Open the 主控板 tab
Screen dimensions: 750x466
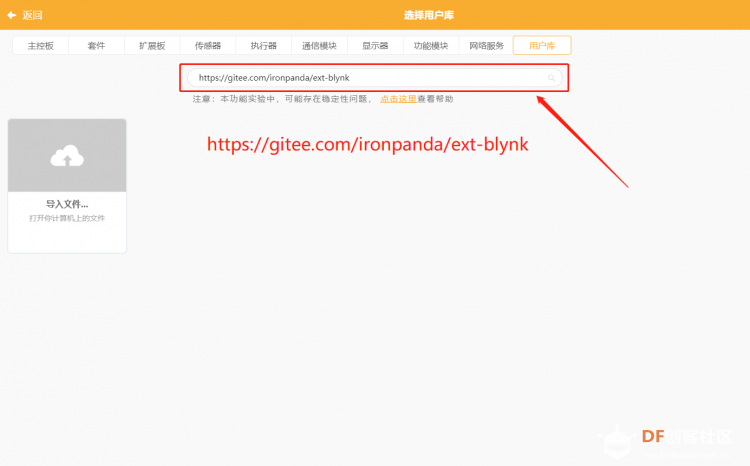pyautogui.click(x=41, y=45)
